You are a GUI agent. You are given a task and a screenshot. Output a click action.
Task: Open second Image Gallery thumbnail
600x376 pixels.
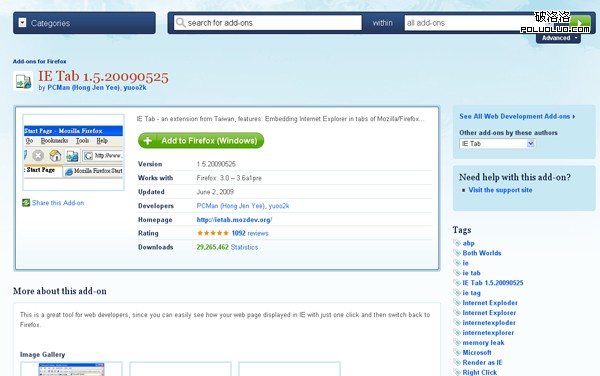(x=180, y=369)
